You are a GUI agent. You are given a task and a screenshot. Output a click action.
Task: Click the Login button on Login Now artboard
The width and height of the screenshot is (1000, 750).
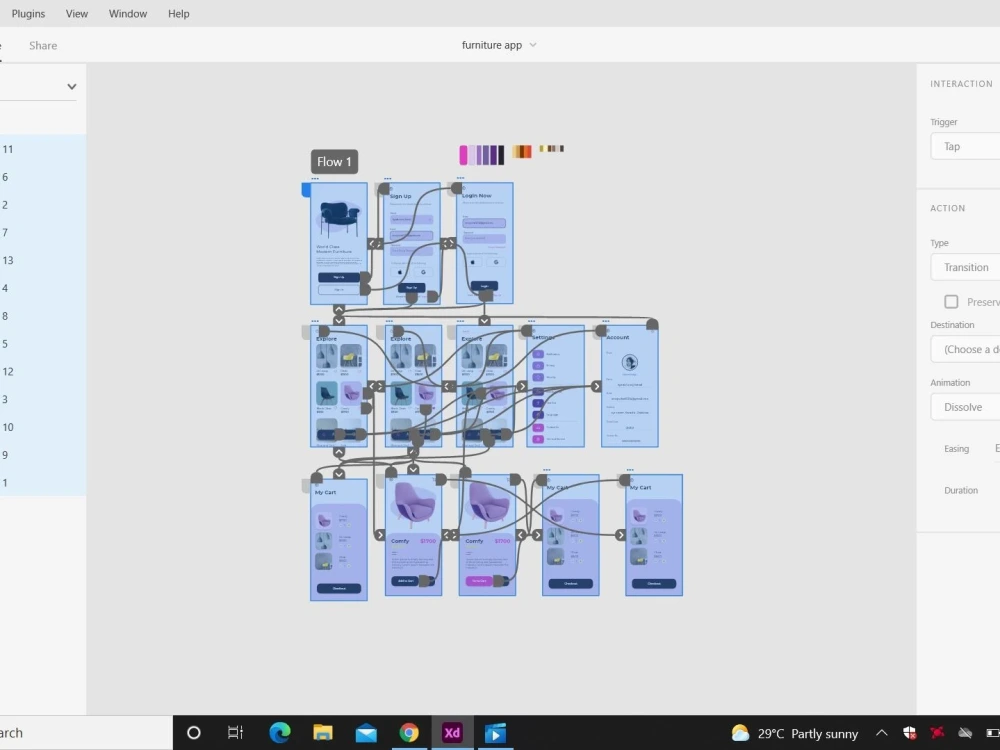[x=484, y=286]
